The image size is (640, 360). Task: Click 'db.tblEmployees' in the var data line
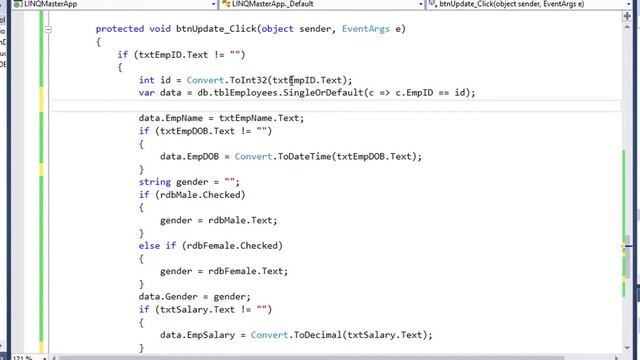tap(237, 93)
